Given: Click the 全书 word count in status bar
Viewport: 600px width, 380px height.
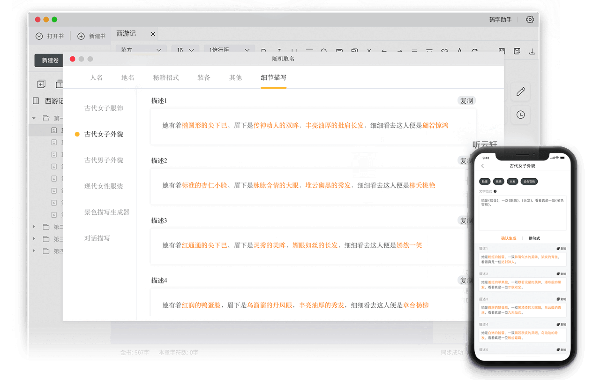Looking at the screenshot, I should coord(135,352).
